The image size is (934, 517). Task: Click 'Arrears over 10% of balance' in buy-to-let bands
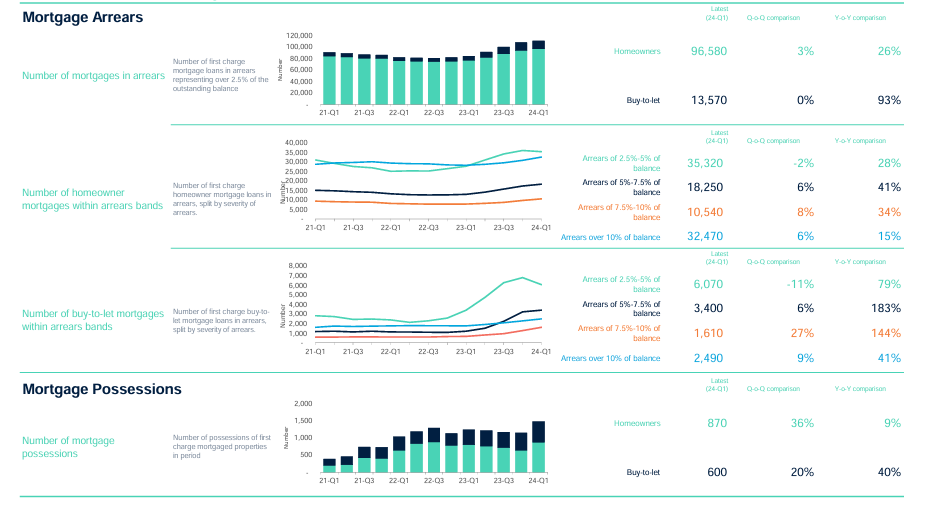(610, 359)
